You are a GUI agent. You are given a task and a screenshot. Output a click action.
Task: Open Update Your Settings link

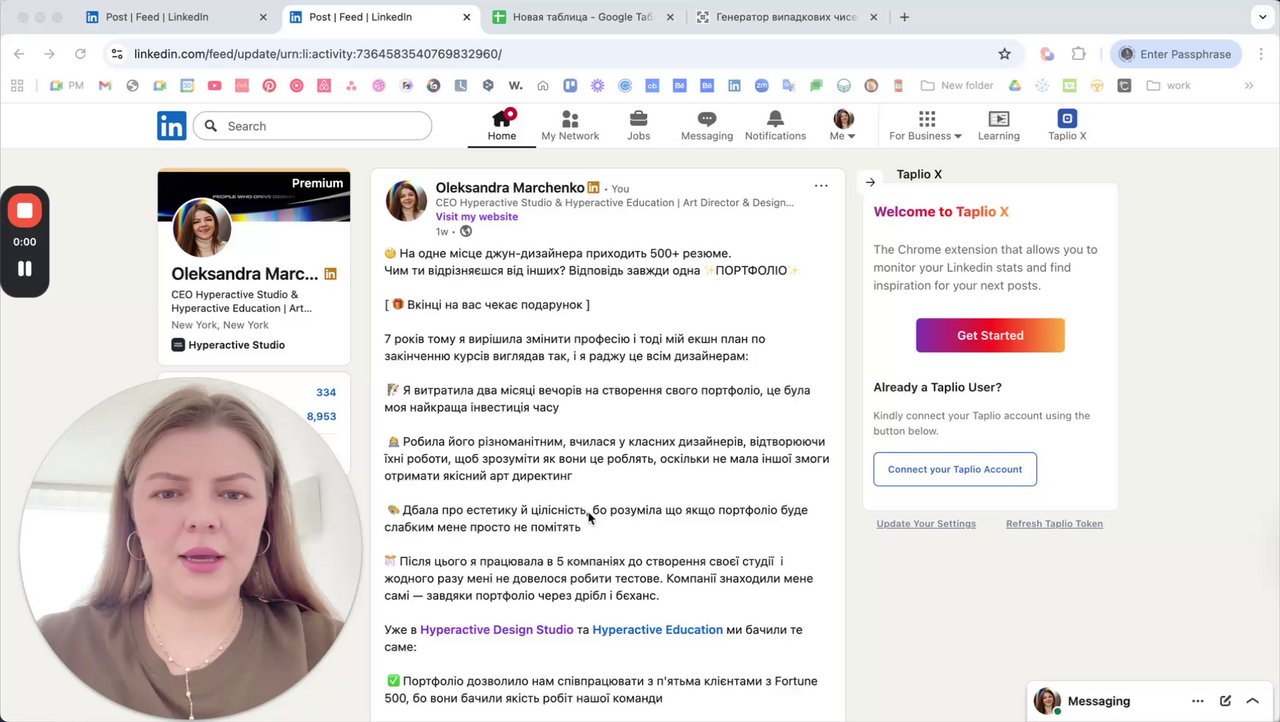[926, 524]
